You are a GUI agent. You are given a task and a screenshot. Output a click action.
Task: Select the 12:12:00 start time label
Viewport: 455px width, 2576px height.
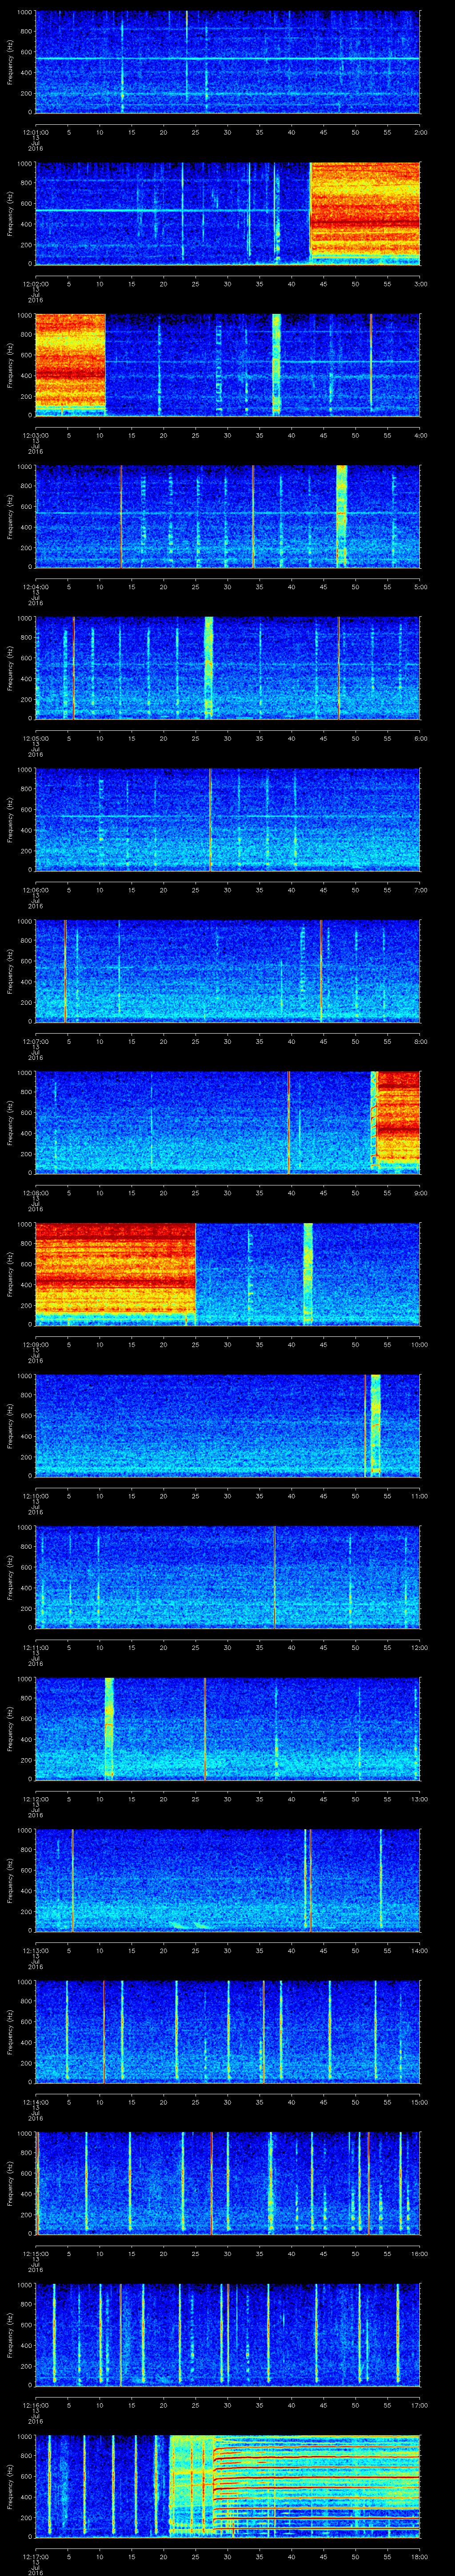pos(35,1799)
